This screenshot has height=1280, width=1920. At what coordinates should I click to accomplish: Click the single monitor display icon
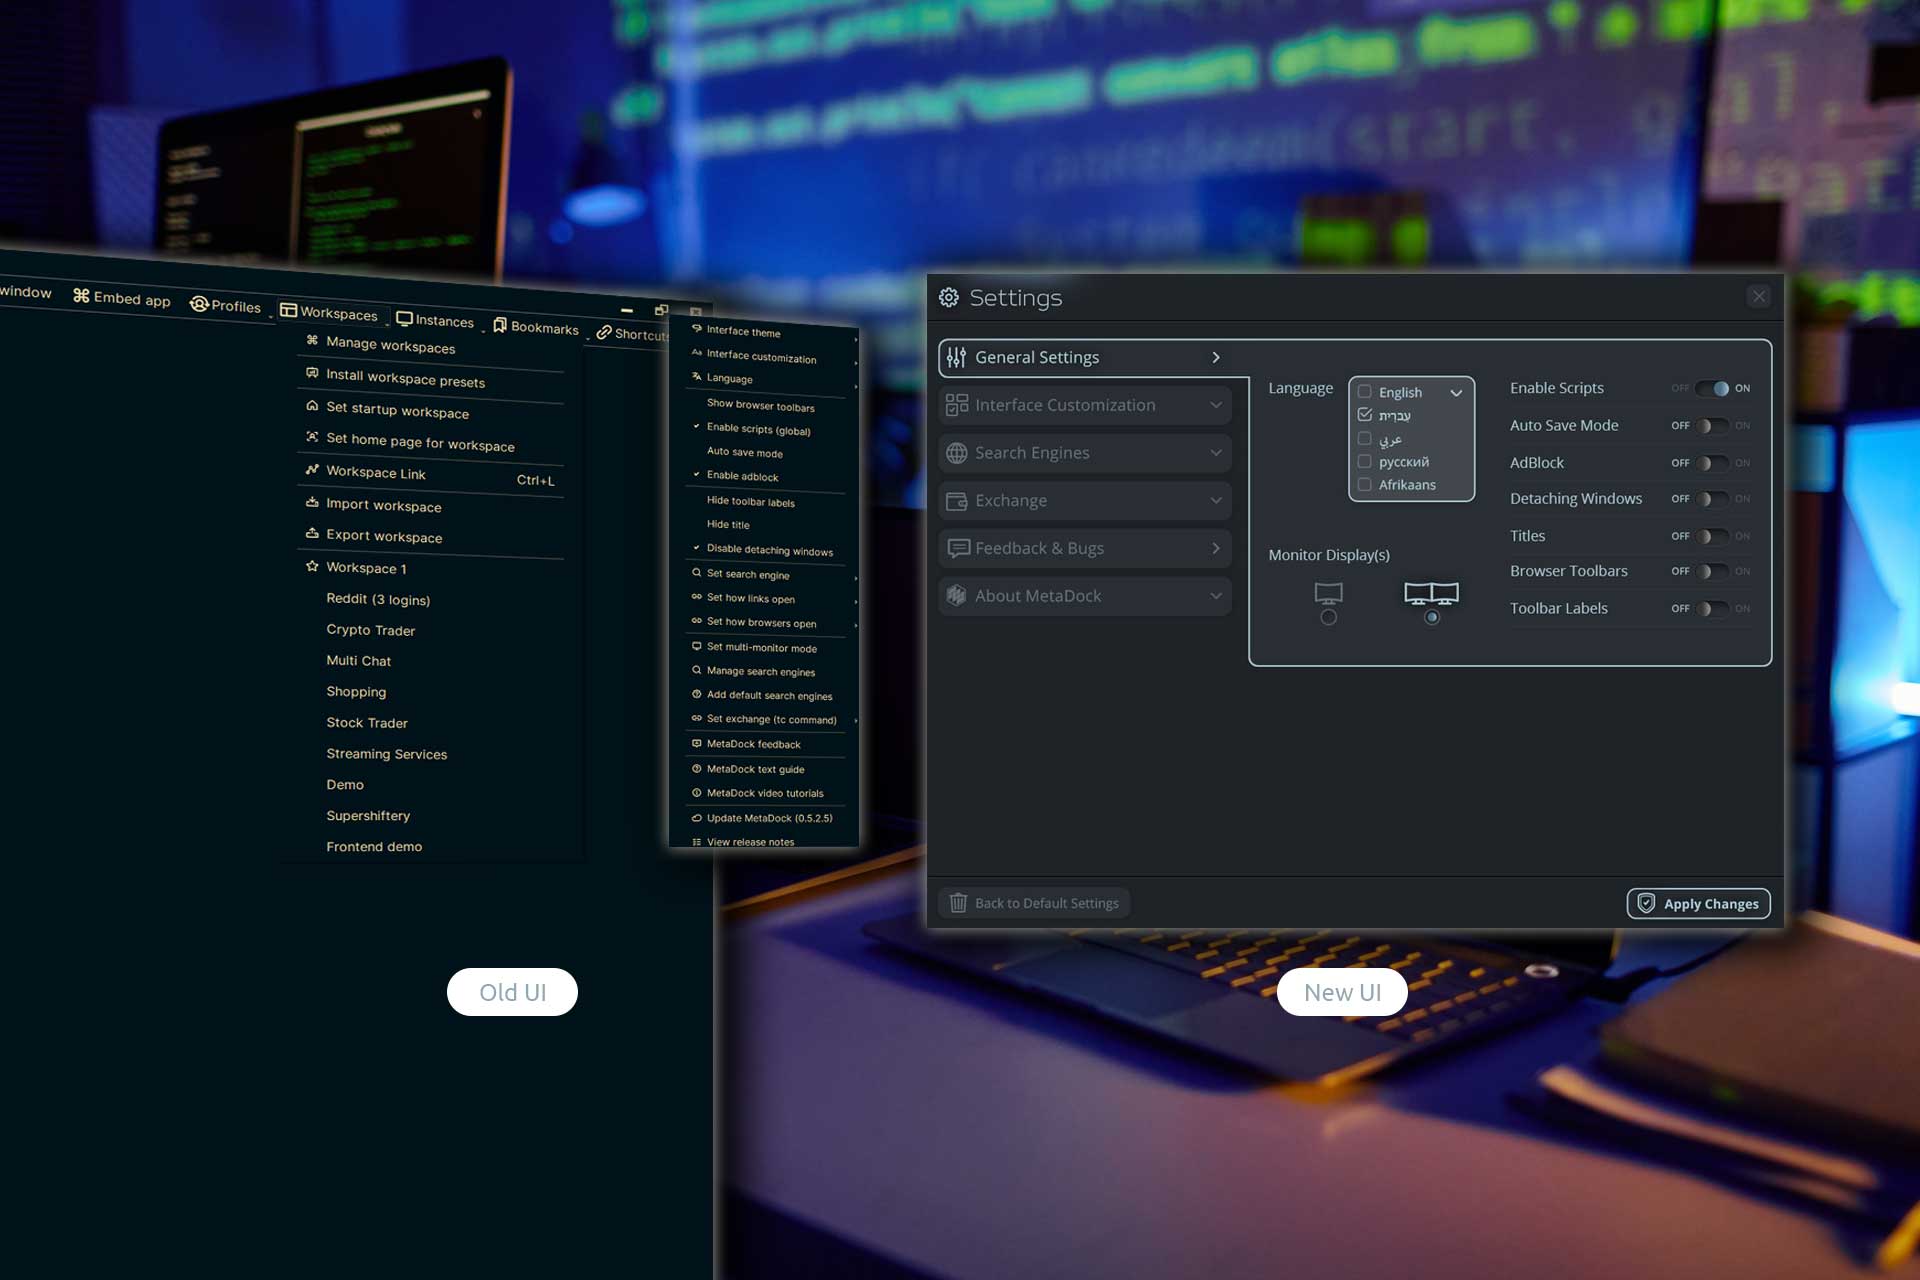[1328, 594]
